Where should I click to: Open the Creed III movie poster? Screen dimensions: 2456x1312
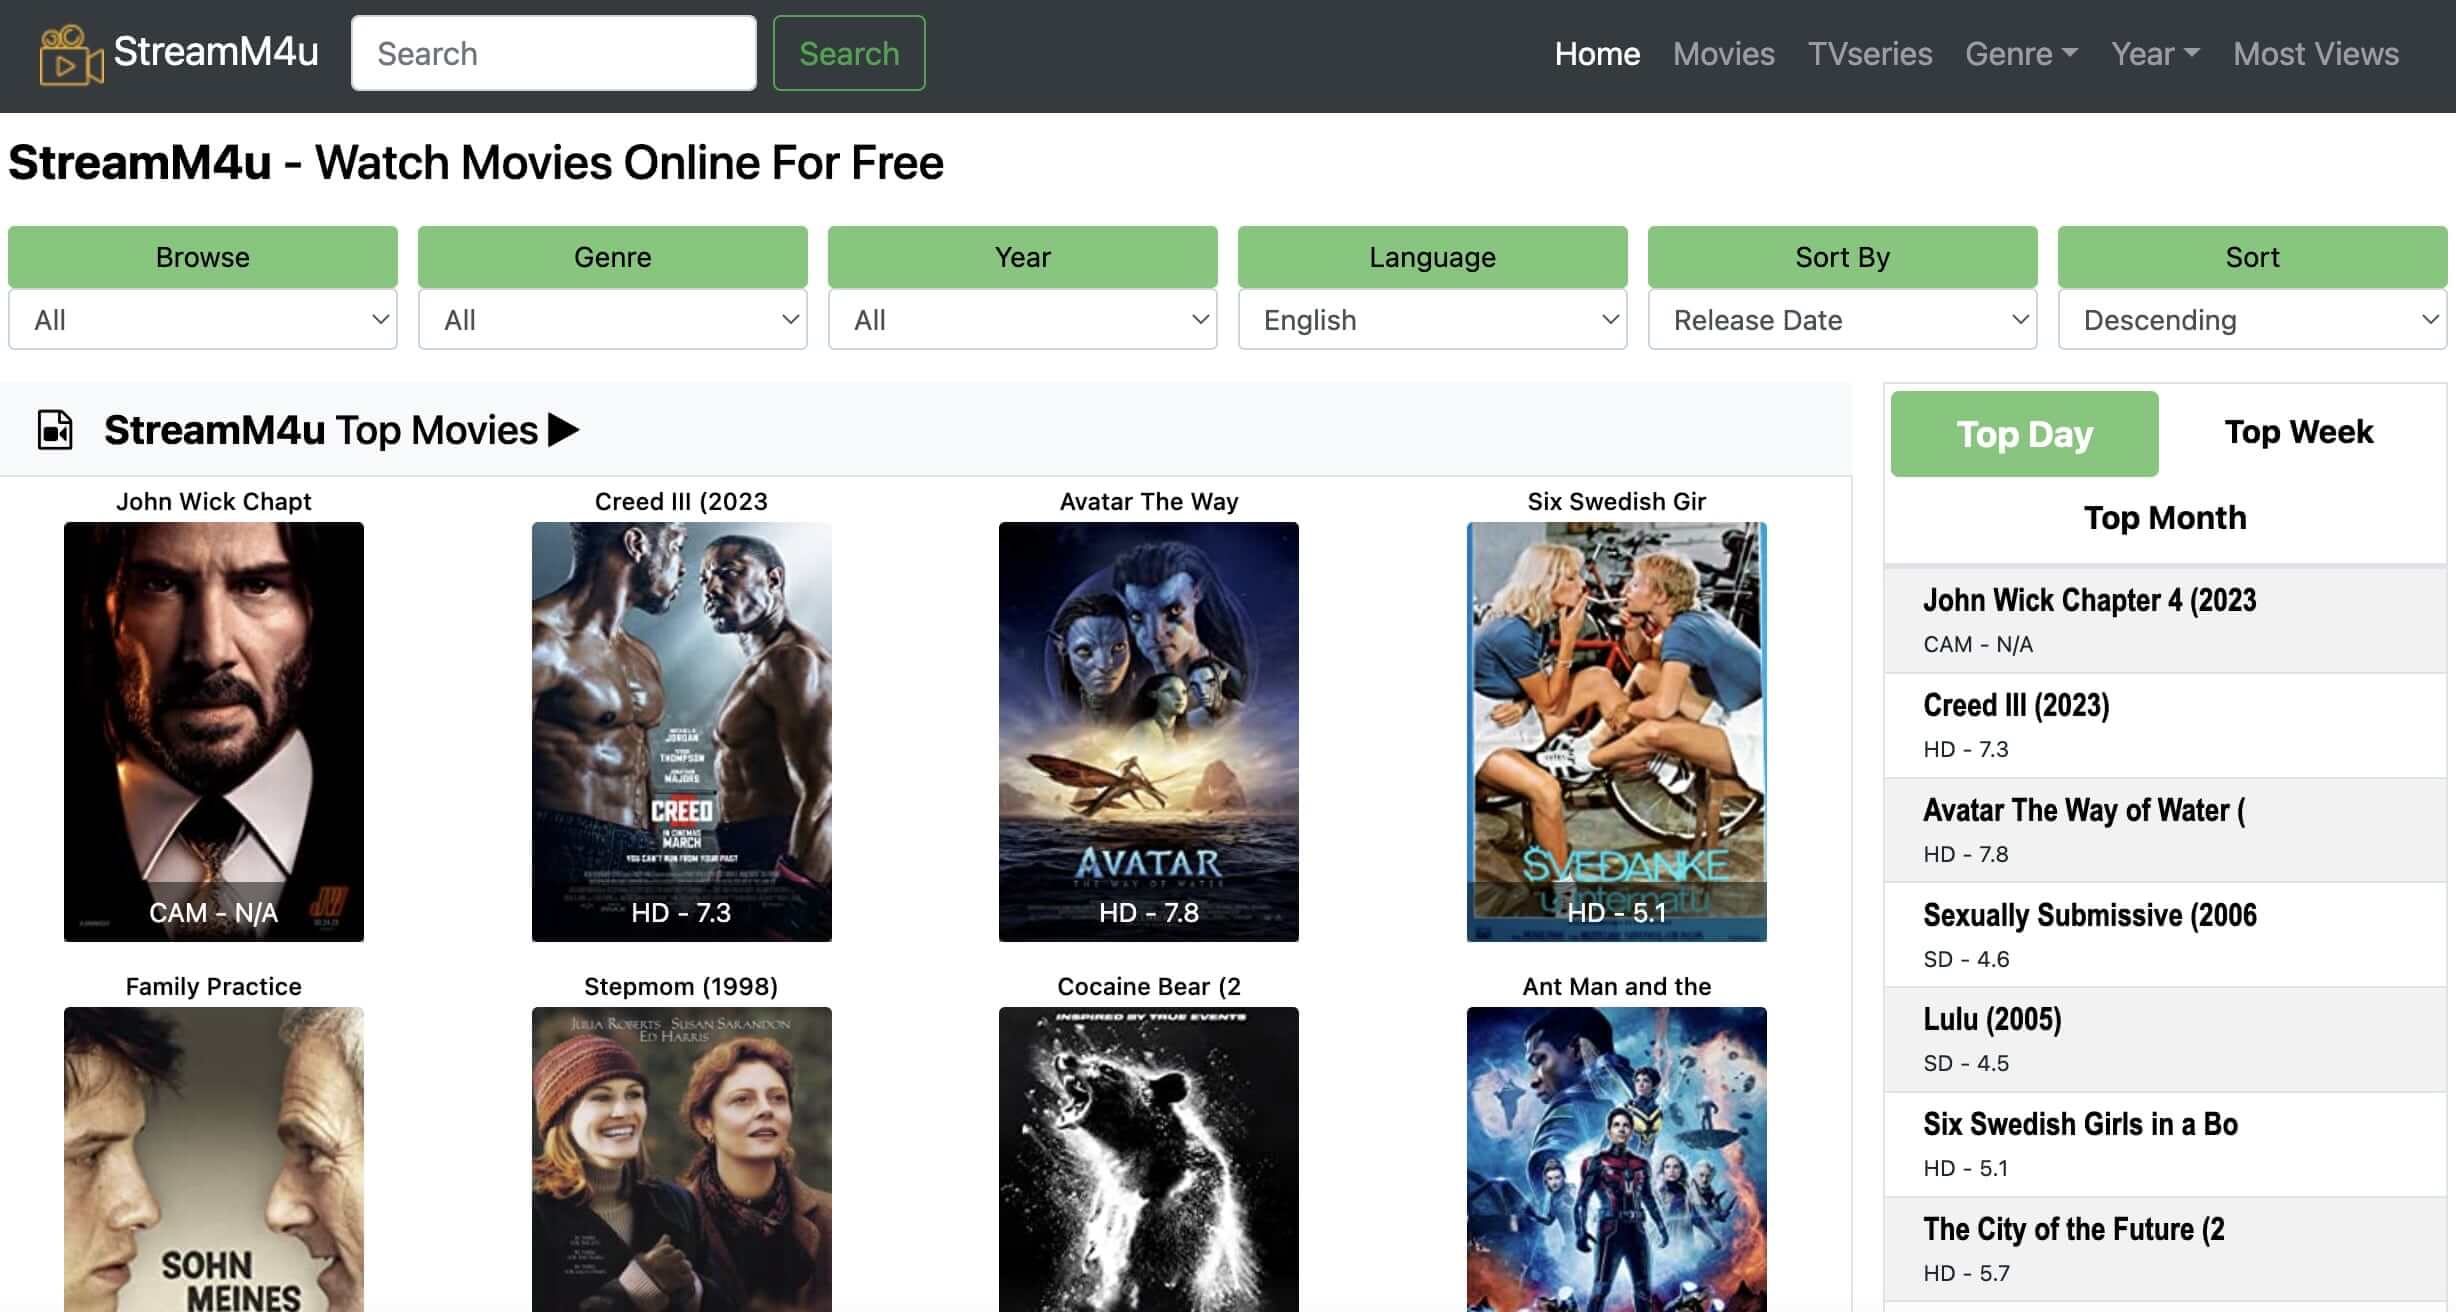click(681, 731)
